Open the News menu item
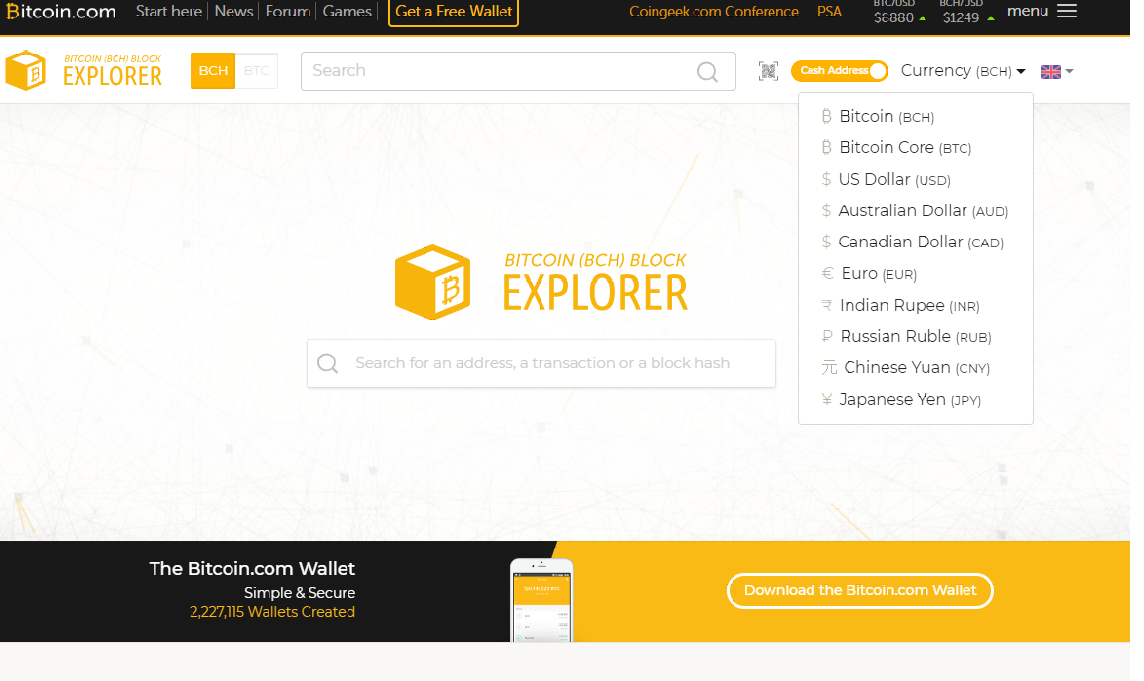Image resolution: width=1144 pixels, height=681 pixels. pos(233,11)
